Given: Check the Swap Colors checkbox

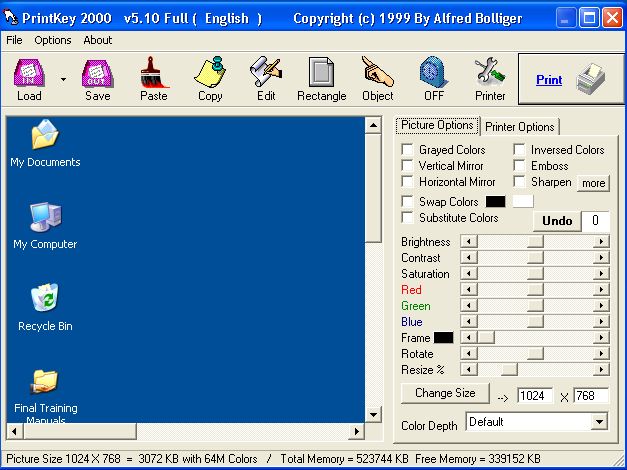Looking at the screenshot, I should click(407, 201).
